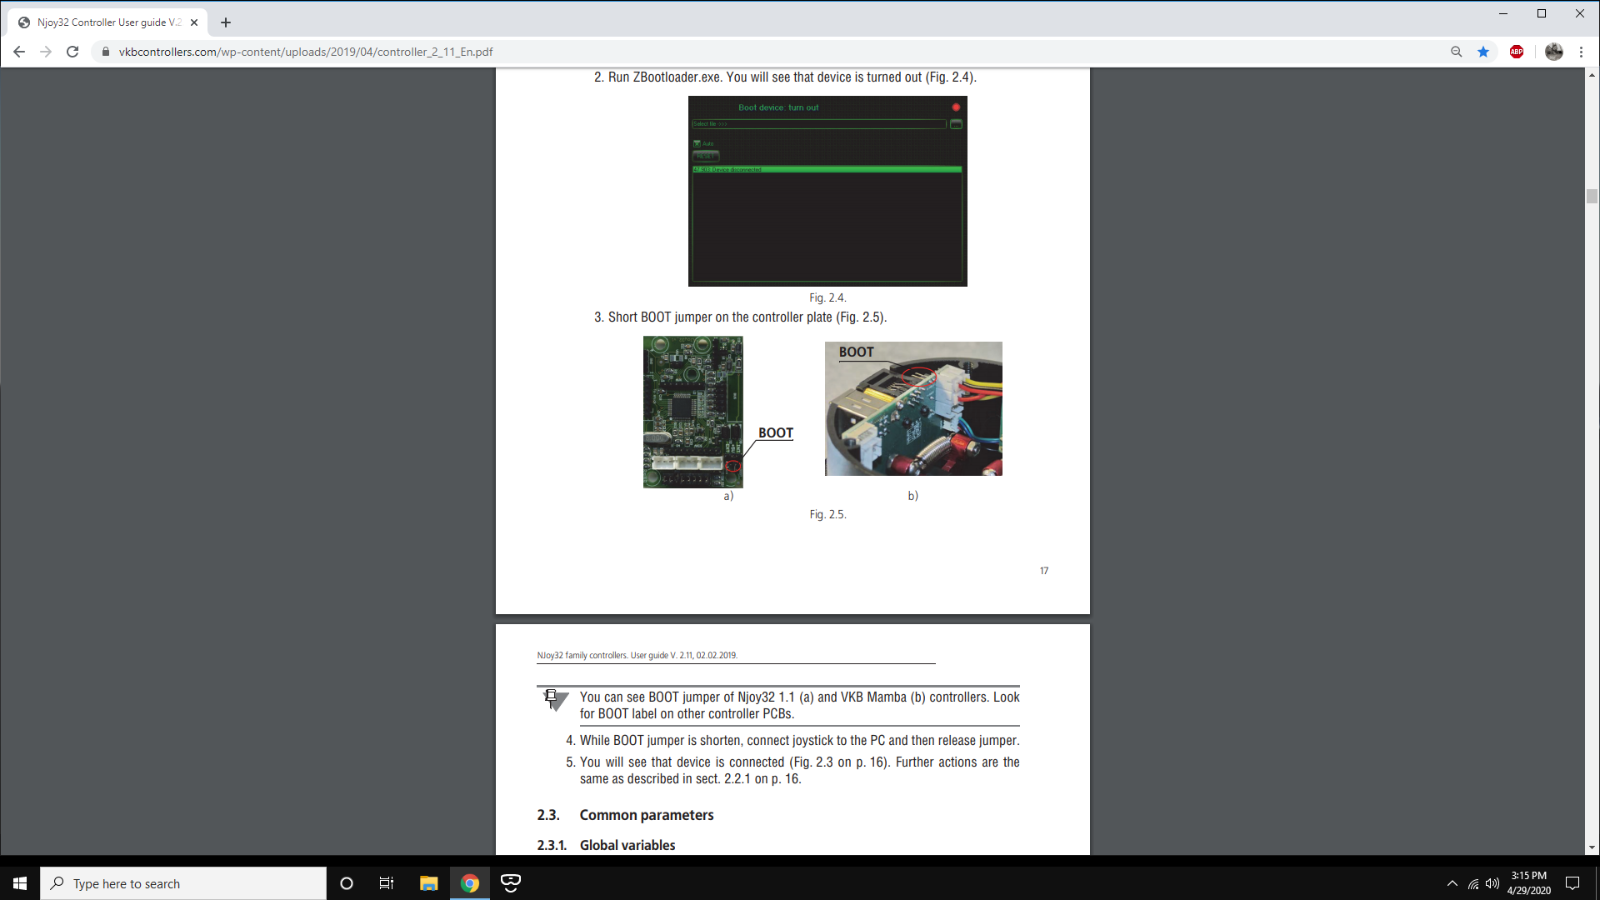Open a new browser tab

click(226, 22)
